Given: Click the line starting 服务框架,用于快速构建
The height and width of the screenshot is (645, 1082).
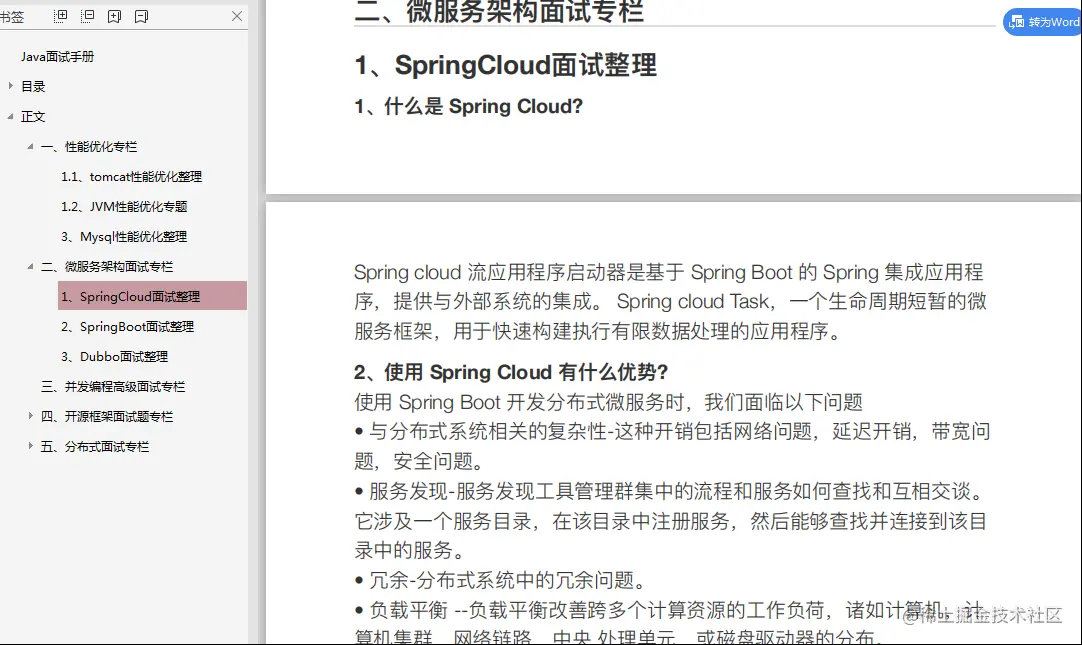Looking at the screenshot, I should (599, 331).
